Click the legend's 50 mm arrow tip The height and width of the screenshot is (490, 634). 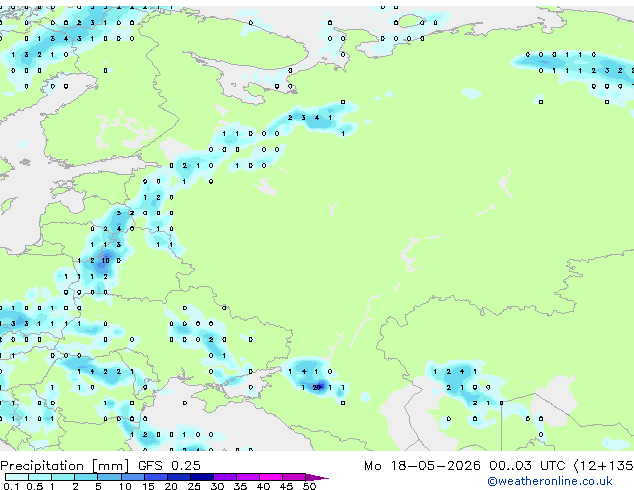tap(317, 477)
